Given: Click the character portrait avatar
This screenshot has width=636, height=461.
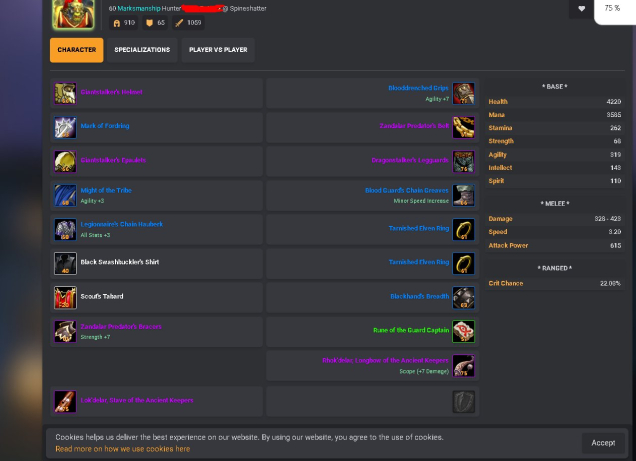Looking at the screenshot, I should (73, 15).
